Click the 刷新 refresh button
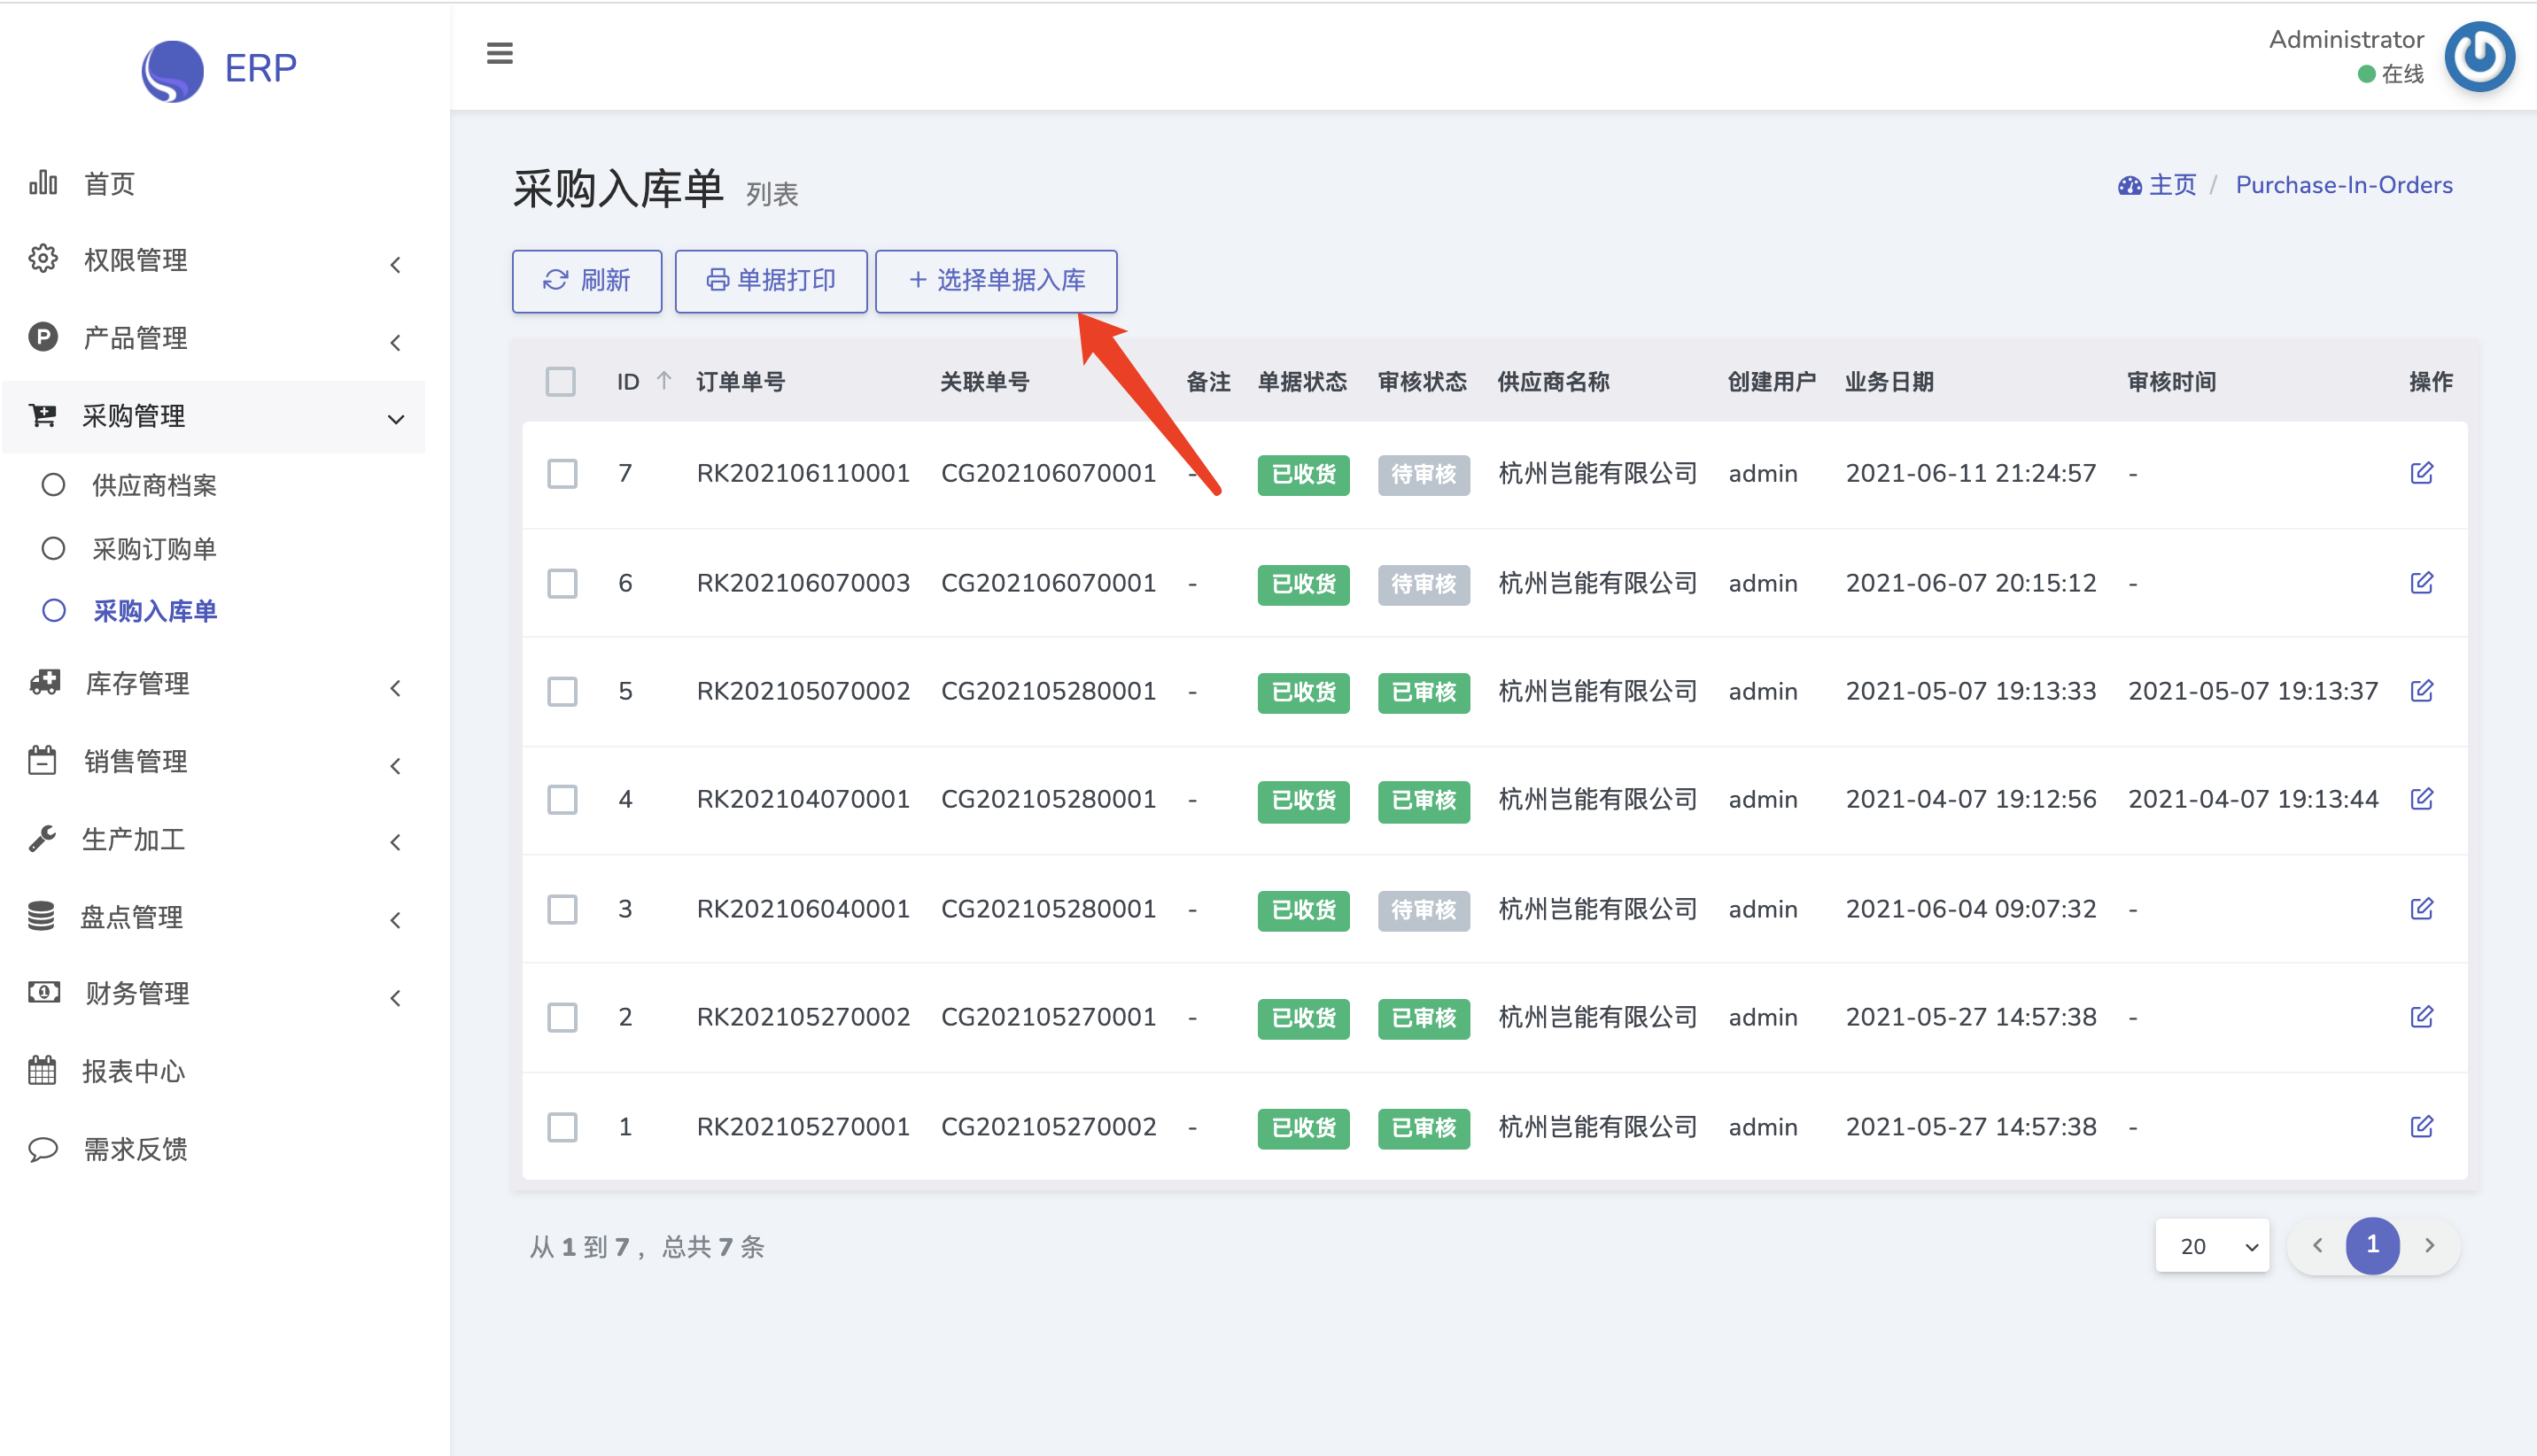Image resolution: width=2537 pixels, height=1456 pixels. 586,281
